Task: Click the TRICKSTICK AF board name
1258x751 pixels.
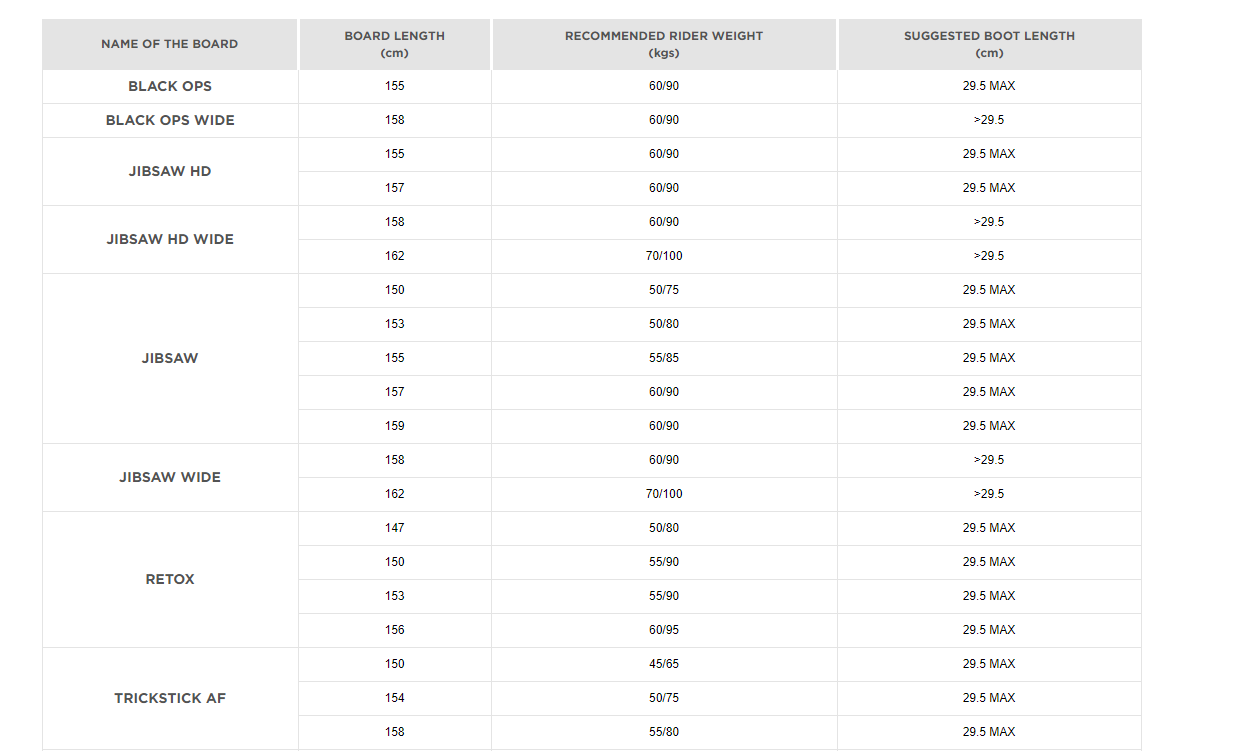Action: pos(170,698)
